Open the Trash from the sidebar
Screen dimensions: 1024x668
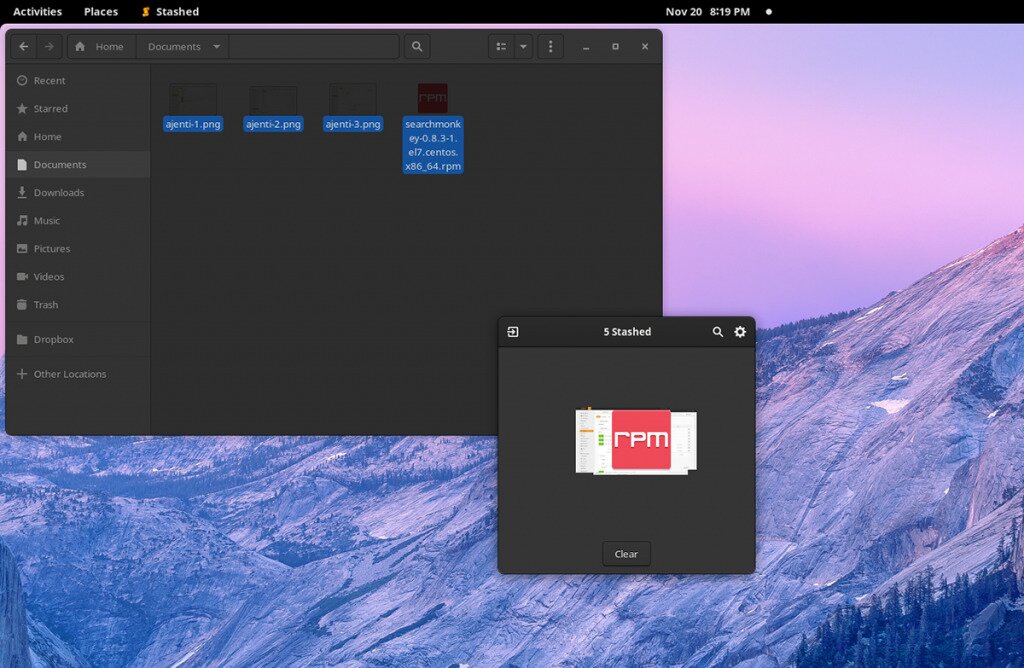44,304
